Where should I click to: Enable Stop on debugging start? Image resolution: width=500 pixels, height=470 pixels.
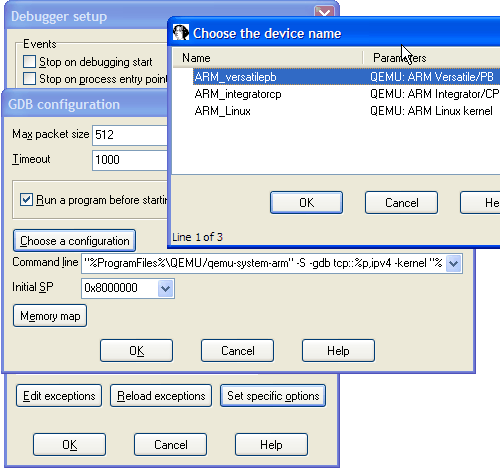29,62
